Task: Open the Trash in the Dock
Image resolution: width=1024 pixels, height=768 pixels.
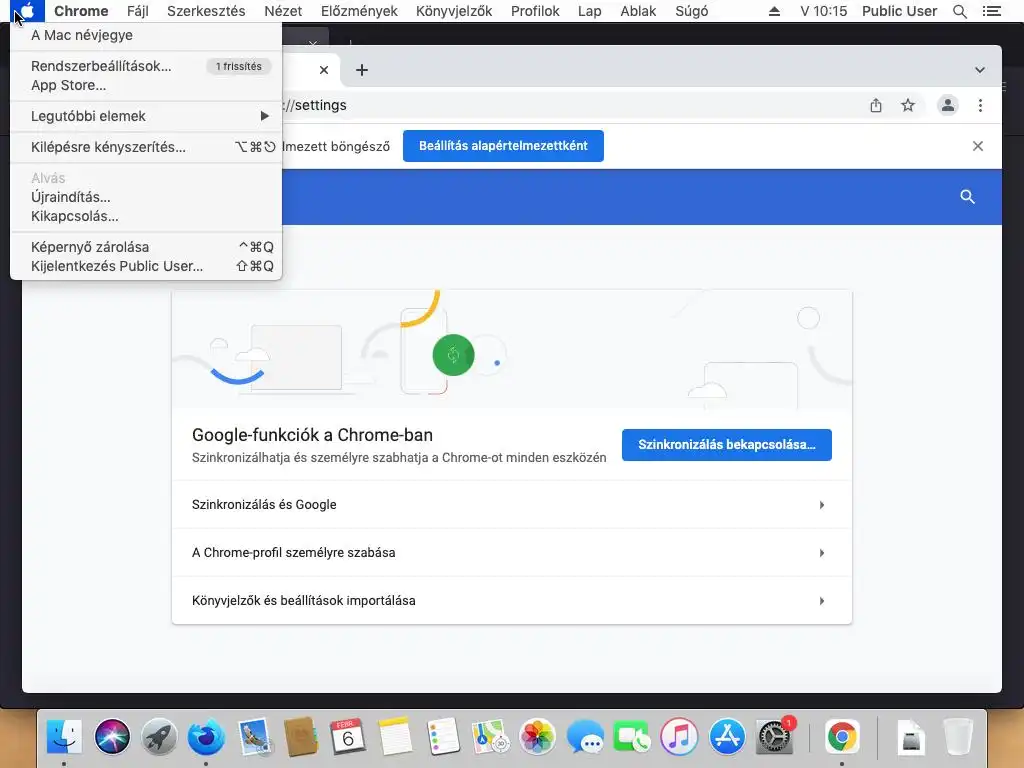Action: [958, 737]
